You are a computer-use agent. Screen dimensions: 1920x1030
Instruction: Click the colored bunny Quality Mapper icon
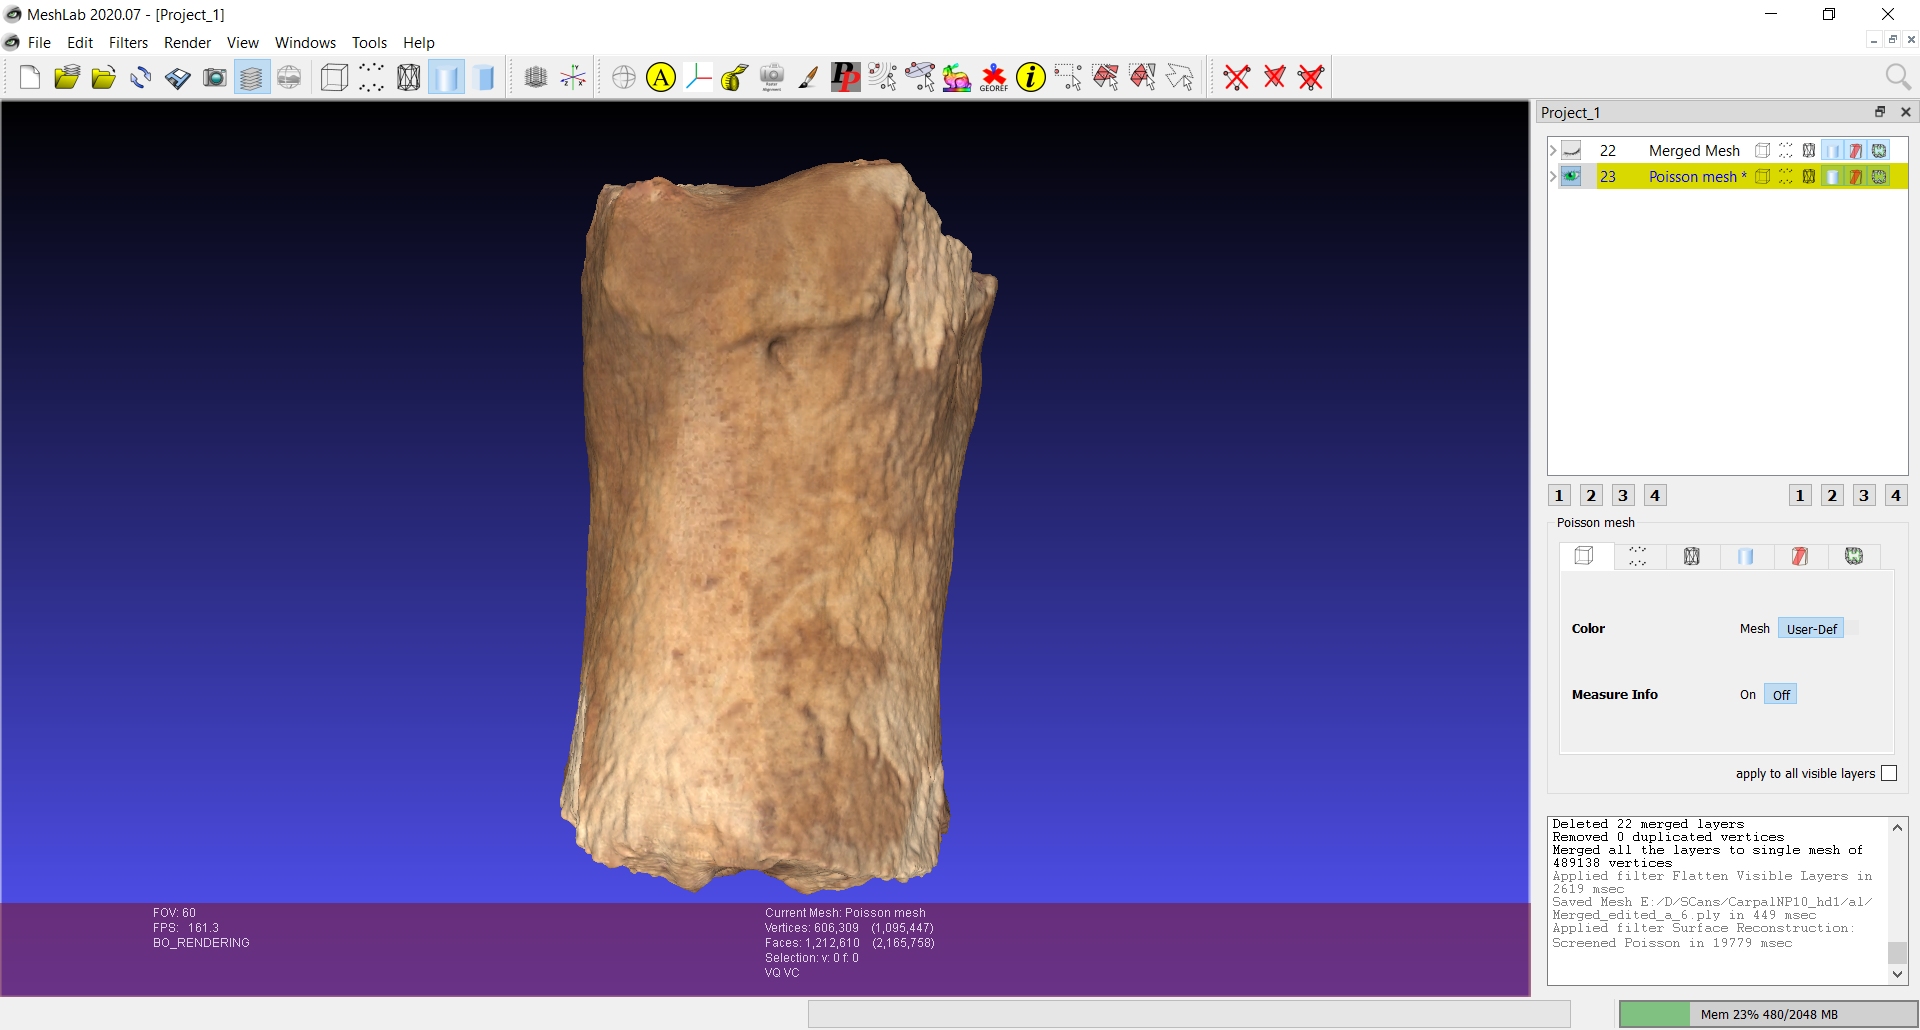pos(956,77)
